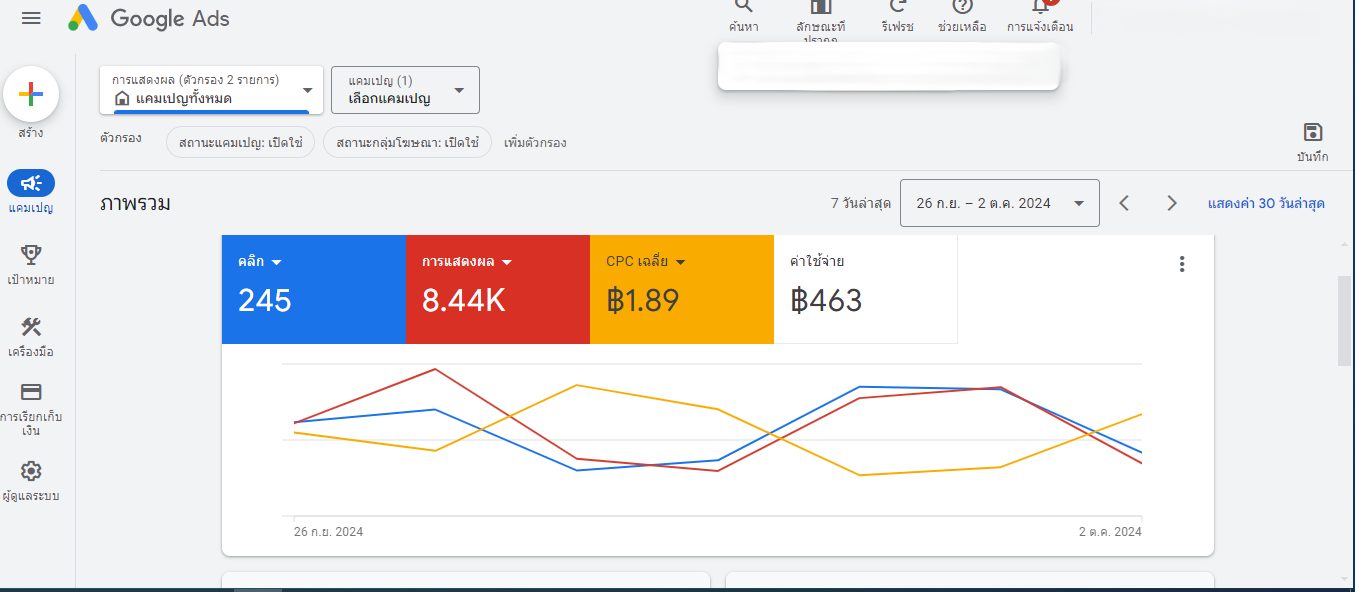Image resolution: width=1366 pixels, height=592 pixels.
Task: Click the three-dot chart options menu
Action: 1182,264
